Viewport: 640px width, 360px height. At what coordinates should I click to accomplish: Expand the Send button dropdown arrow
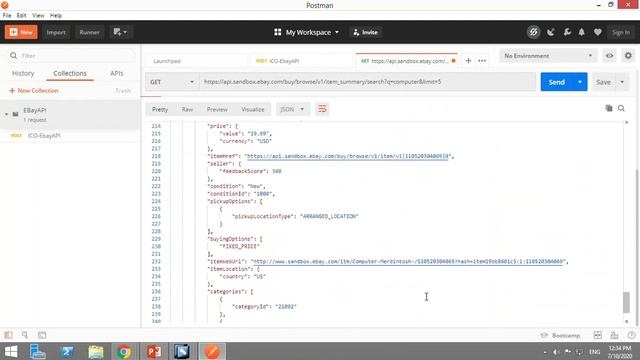click(x=580, y=82)
